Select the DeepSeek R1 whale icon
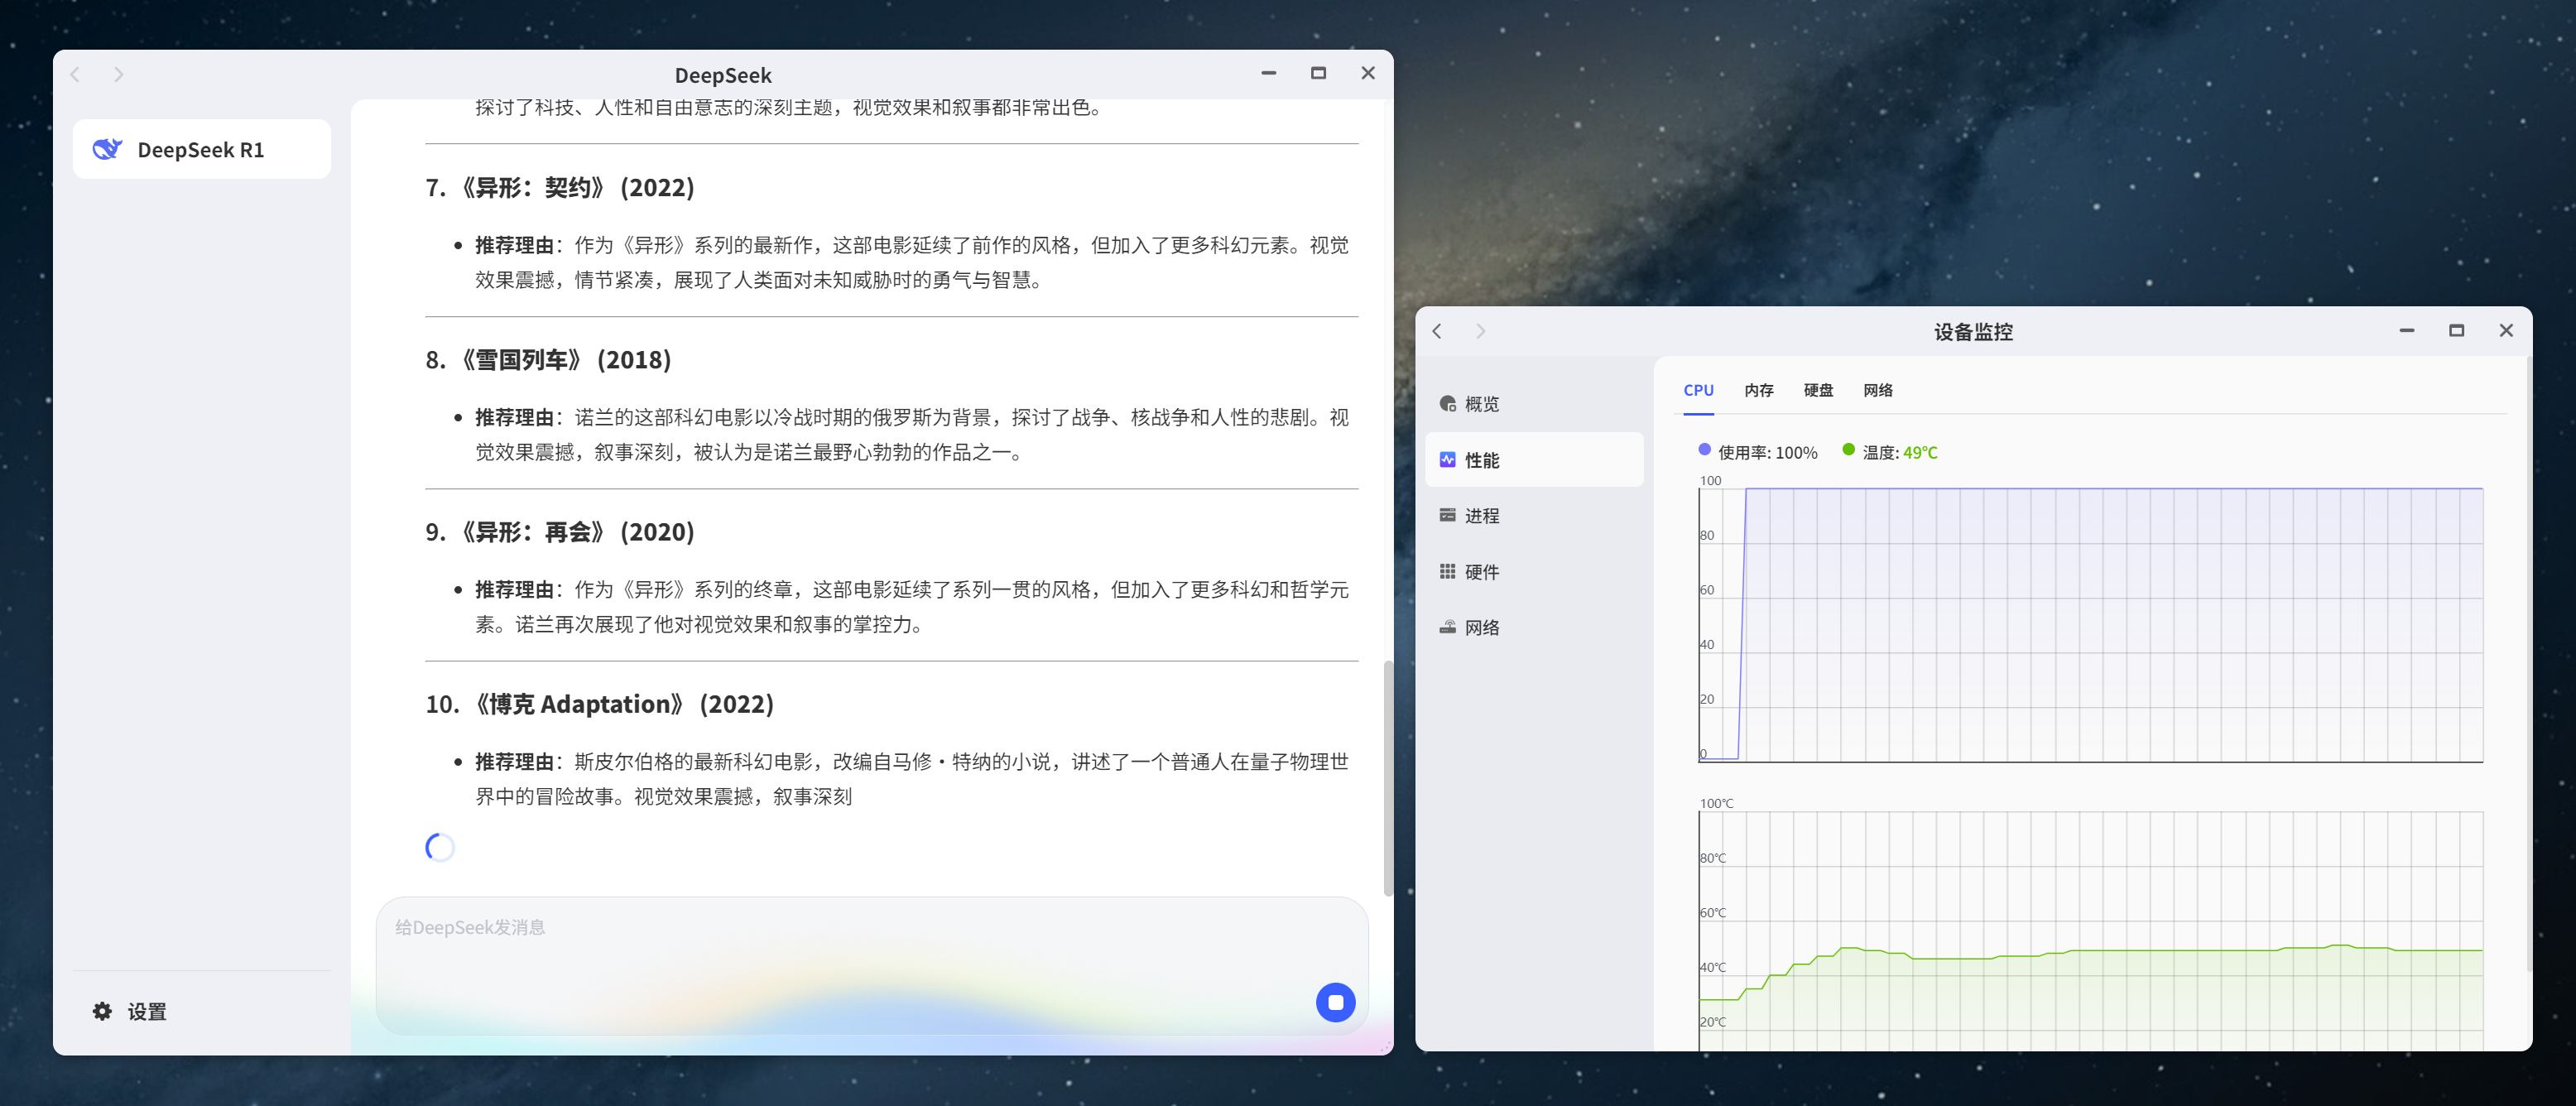The height and width of the screenshot is (1106, 2576). pyautogui.click(x=107, y=149)
